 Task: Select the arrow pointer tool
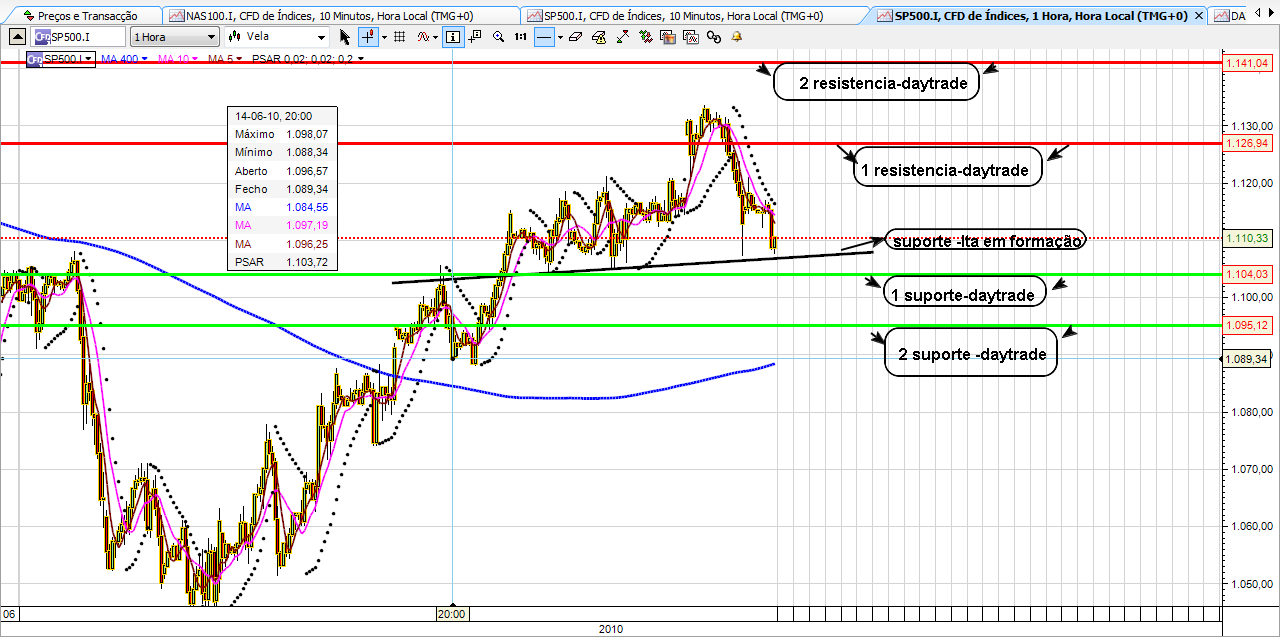(345, 36)
